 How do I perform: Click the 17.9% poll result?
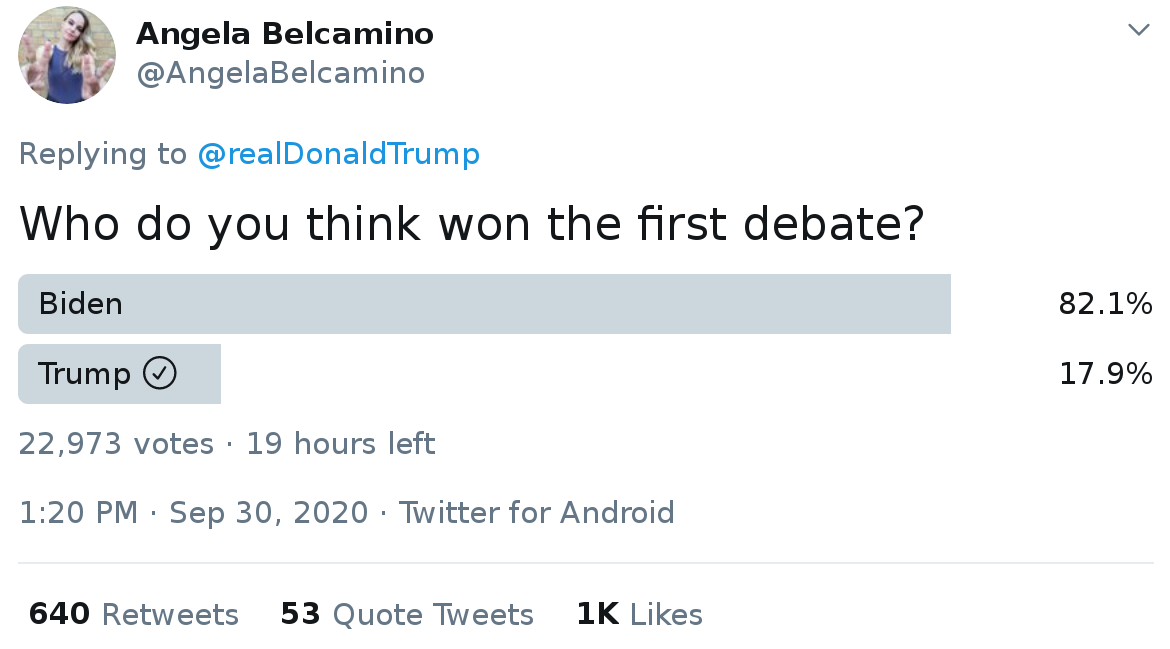1105,374
